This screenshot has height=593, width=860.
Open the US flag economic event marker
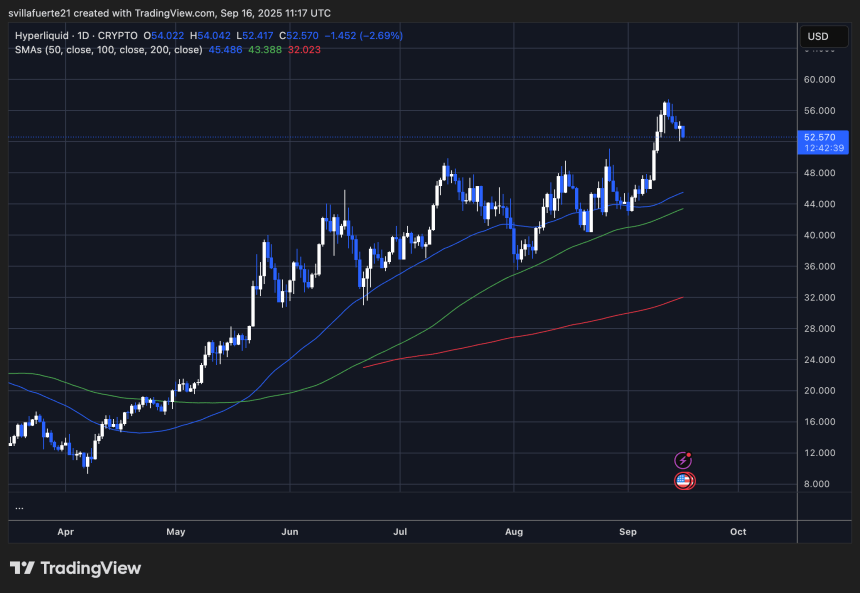point(683,480)
